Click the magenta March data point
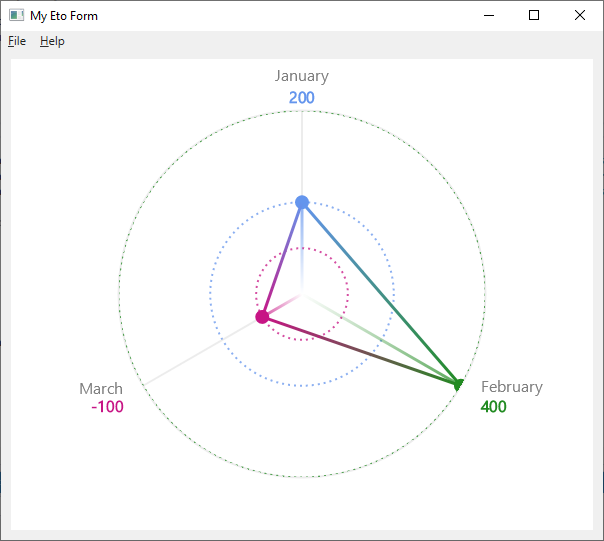Image resolution: width=604 pixels, height=541 pixels. coord(262,317)
